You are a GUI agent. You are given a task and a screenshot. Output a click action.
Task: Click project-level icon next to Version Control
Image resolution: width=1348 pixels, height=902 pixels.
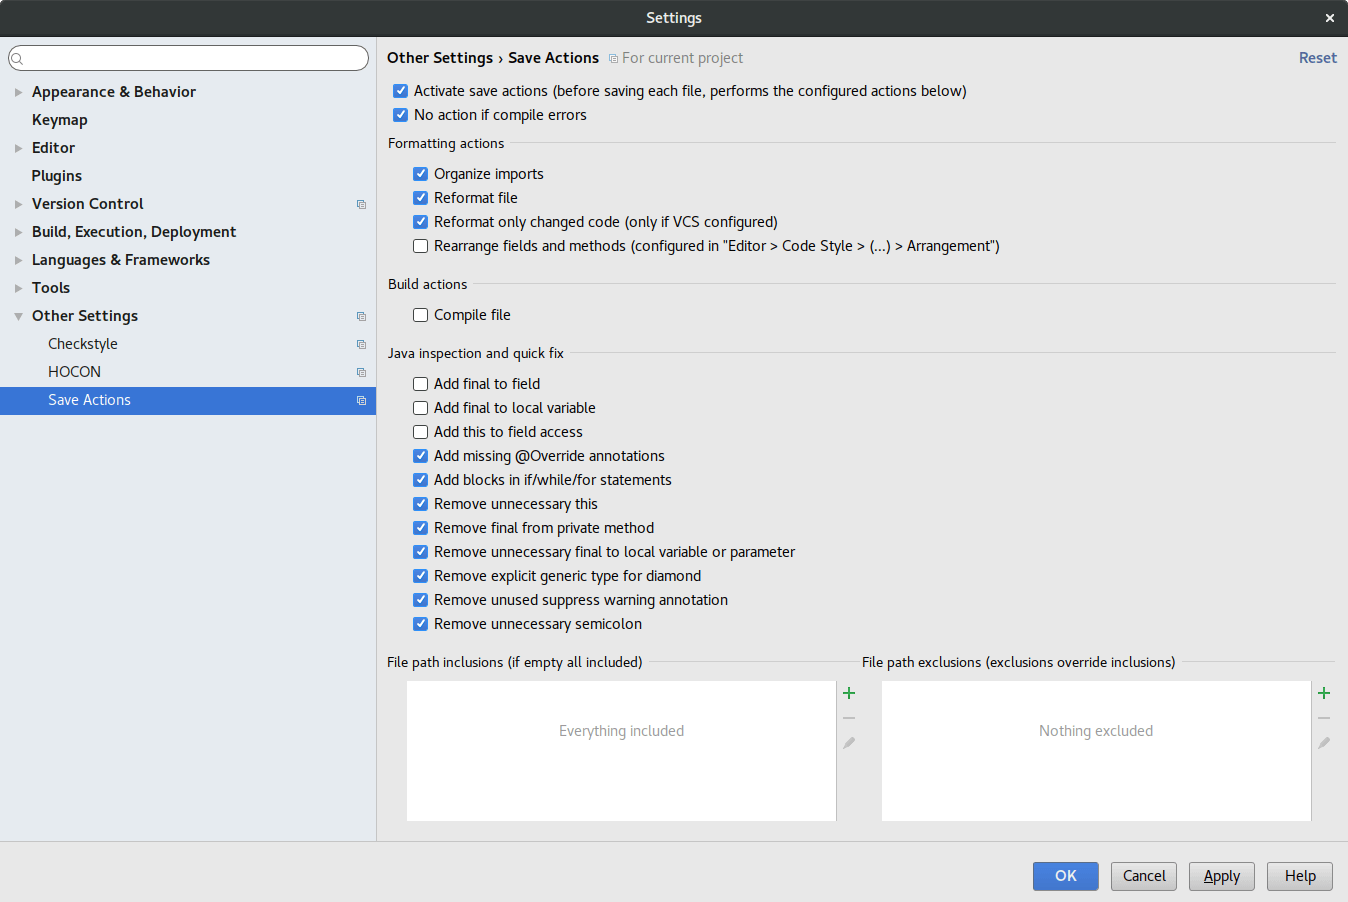pos(361,204)
